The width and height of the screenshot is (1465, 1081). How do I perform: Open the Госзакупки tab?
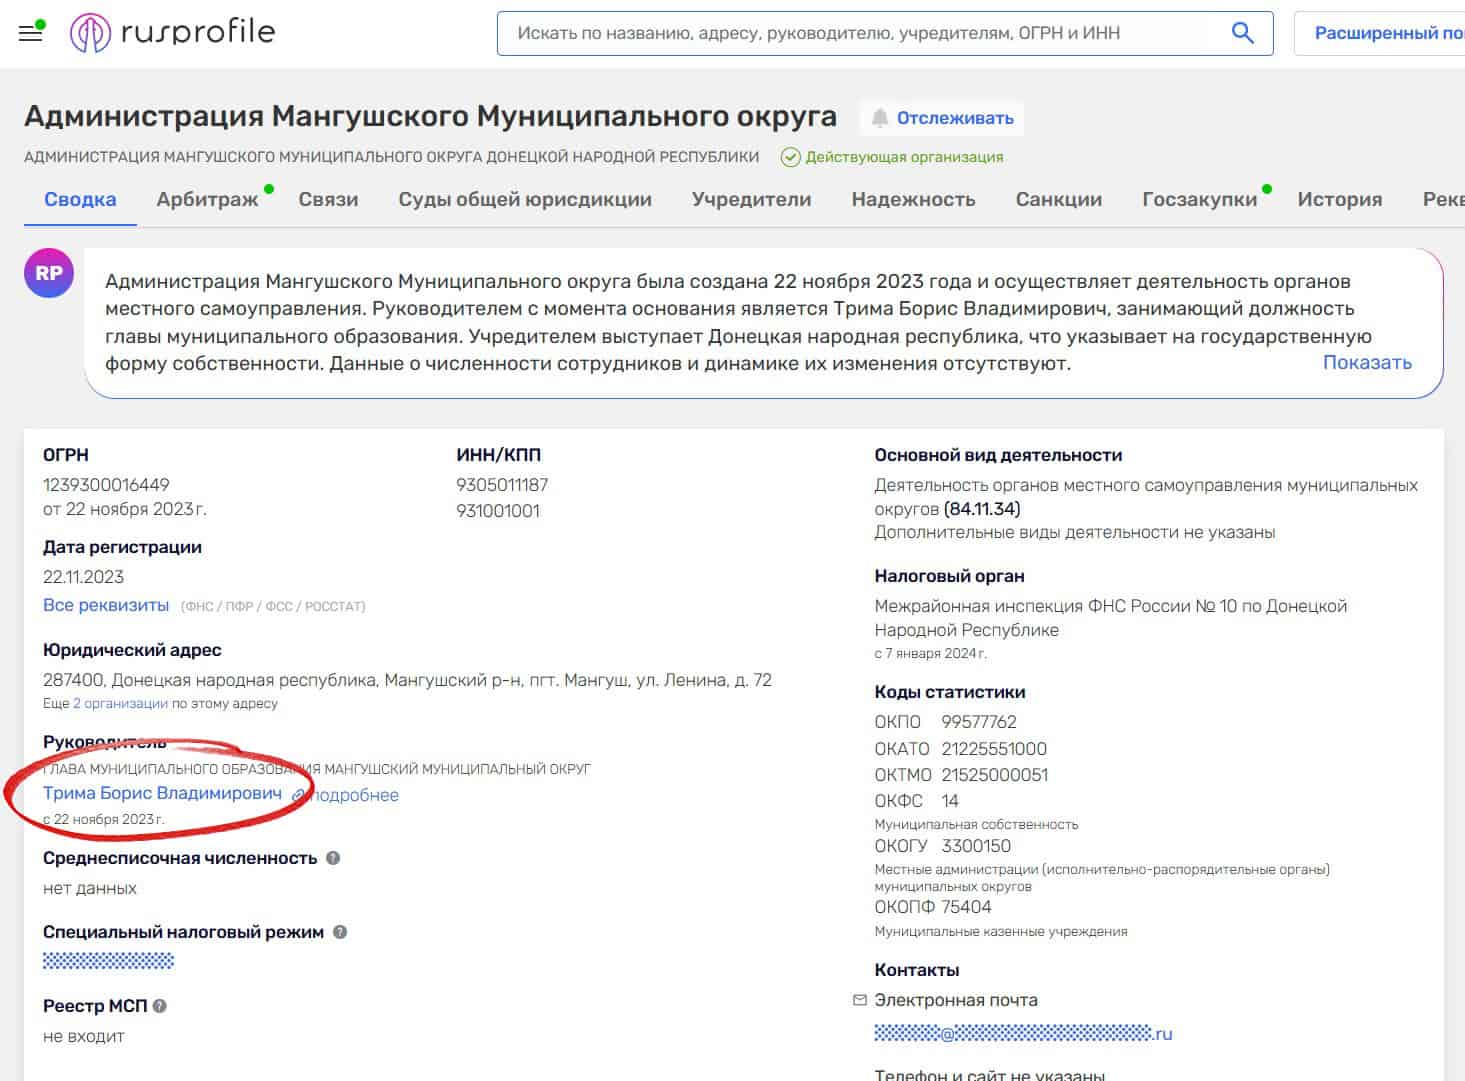(1200, 199)
